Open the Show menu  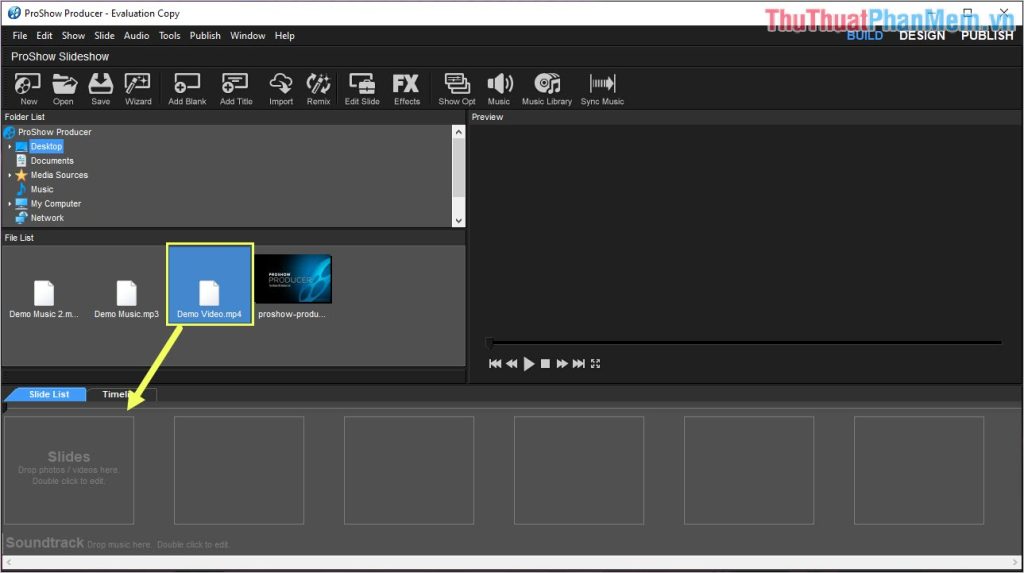pos(73,35)
